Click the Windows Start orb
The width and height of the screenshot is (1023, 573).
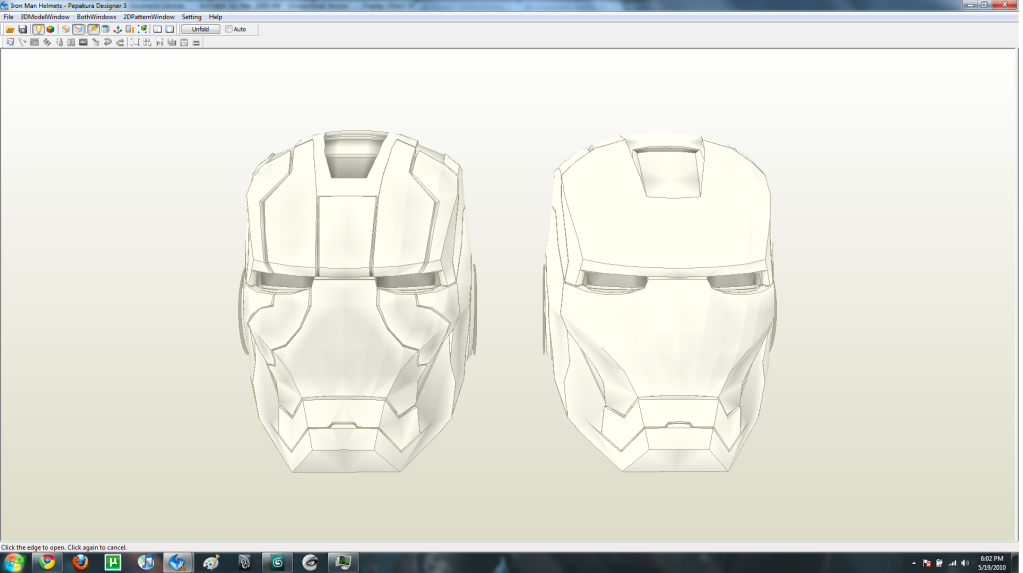click(x=14, y=562)
